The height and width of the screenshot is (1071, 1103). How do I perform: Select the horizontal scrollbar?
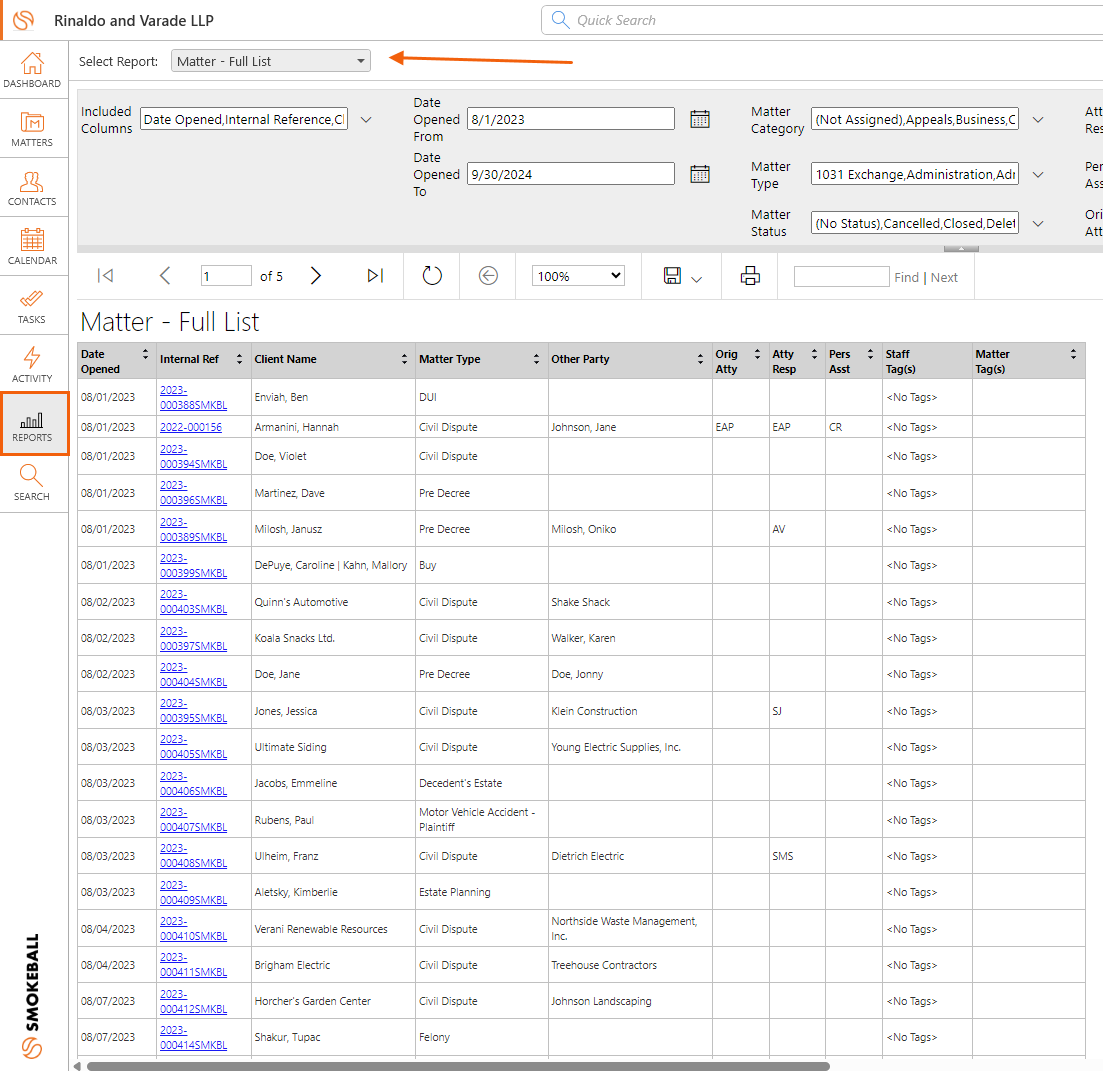click(457, 1066)
